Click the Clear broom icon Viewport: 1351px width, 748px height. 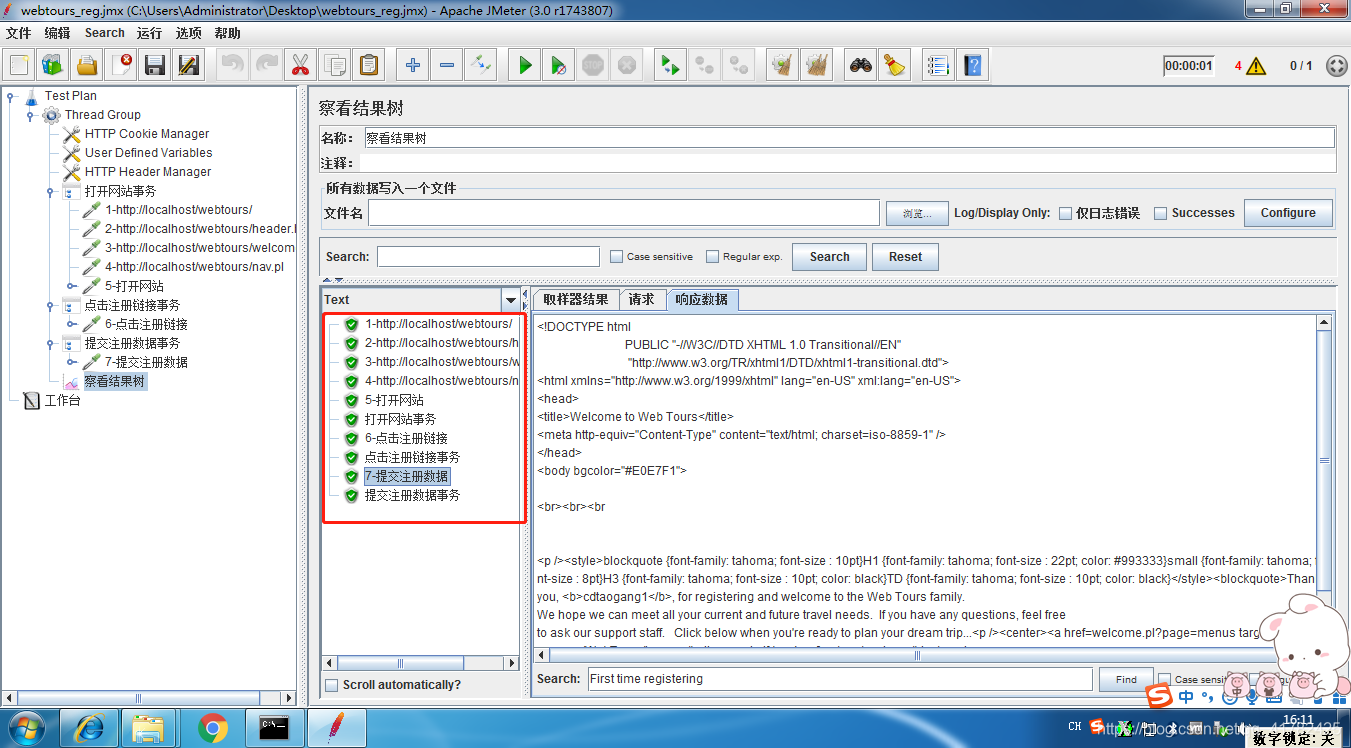(783, 66)
